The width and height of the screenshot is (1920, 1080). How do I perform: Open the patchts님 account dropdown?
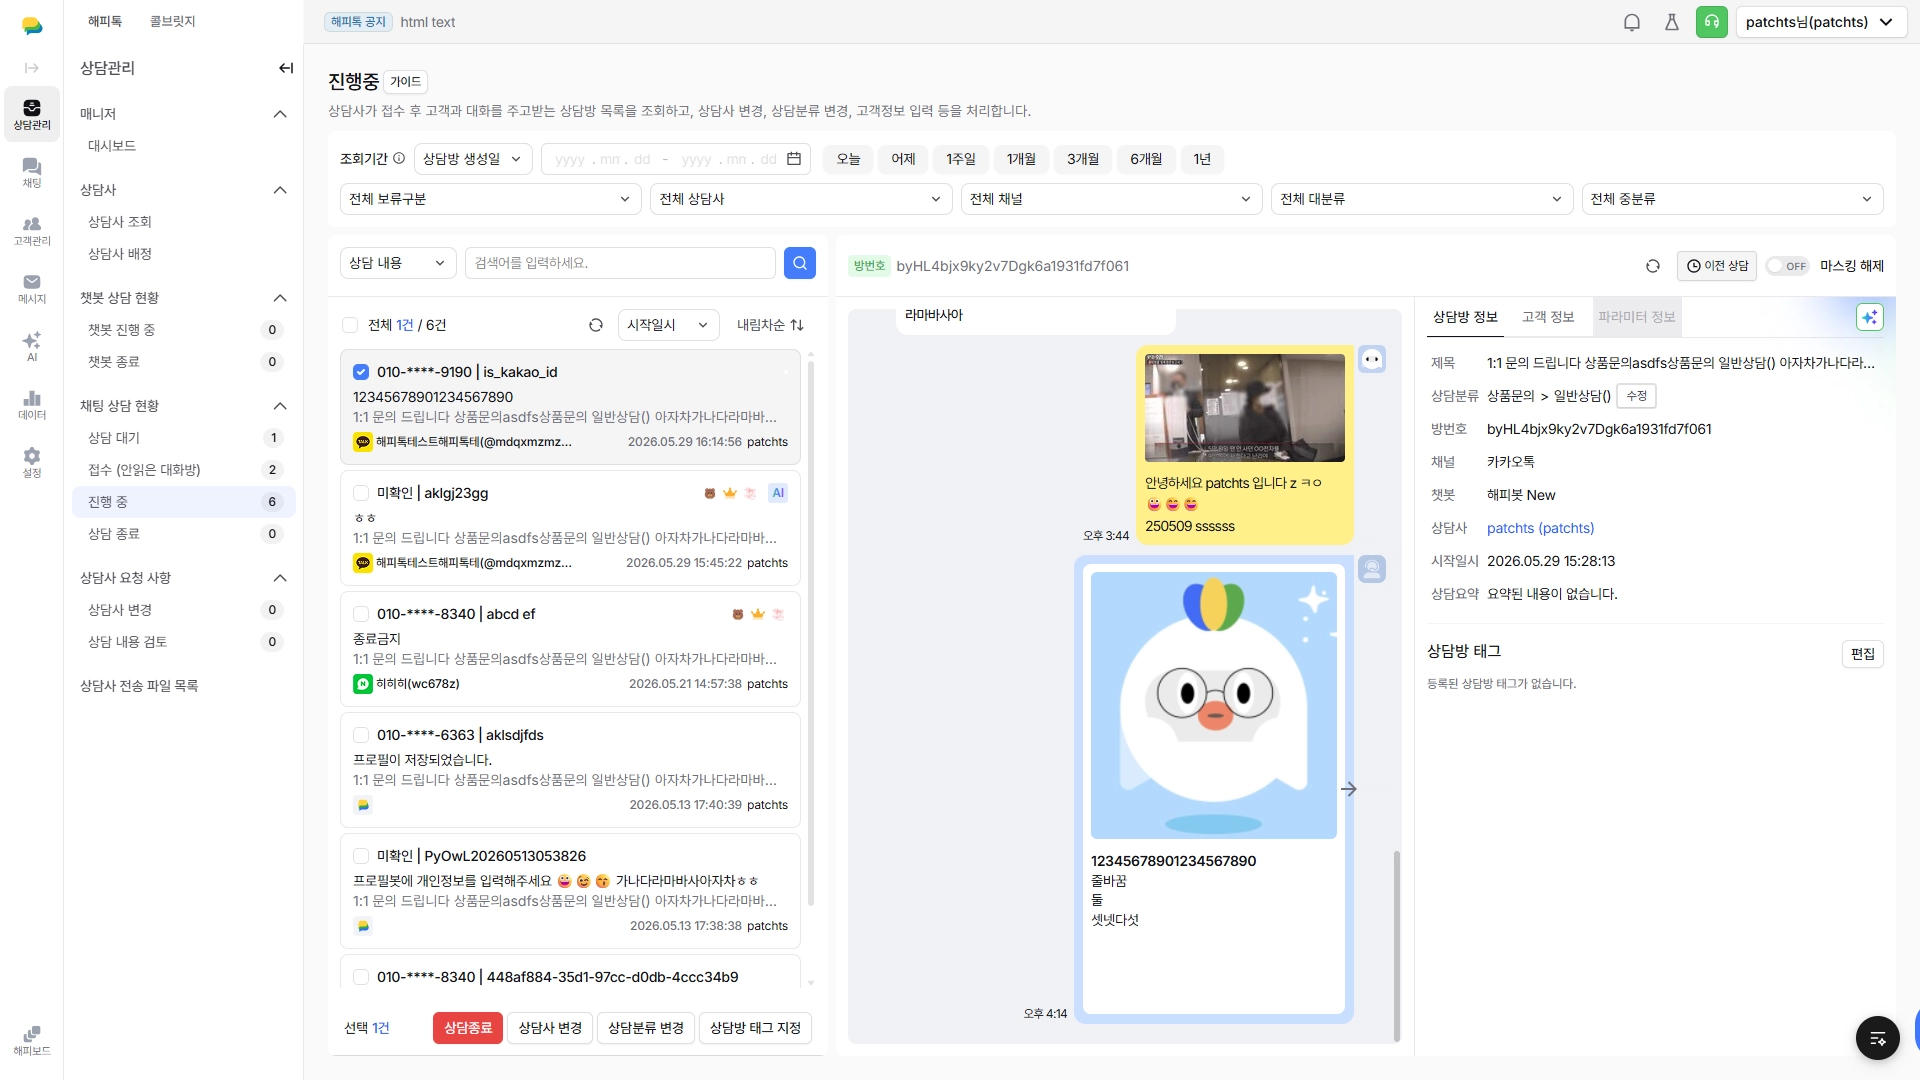[1820, 22]
